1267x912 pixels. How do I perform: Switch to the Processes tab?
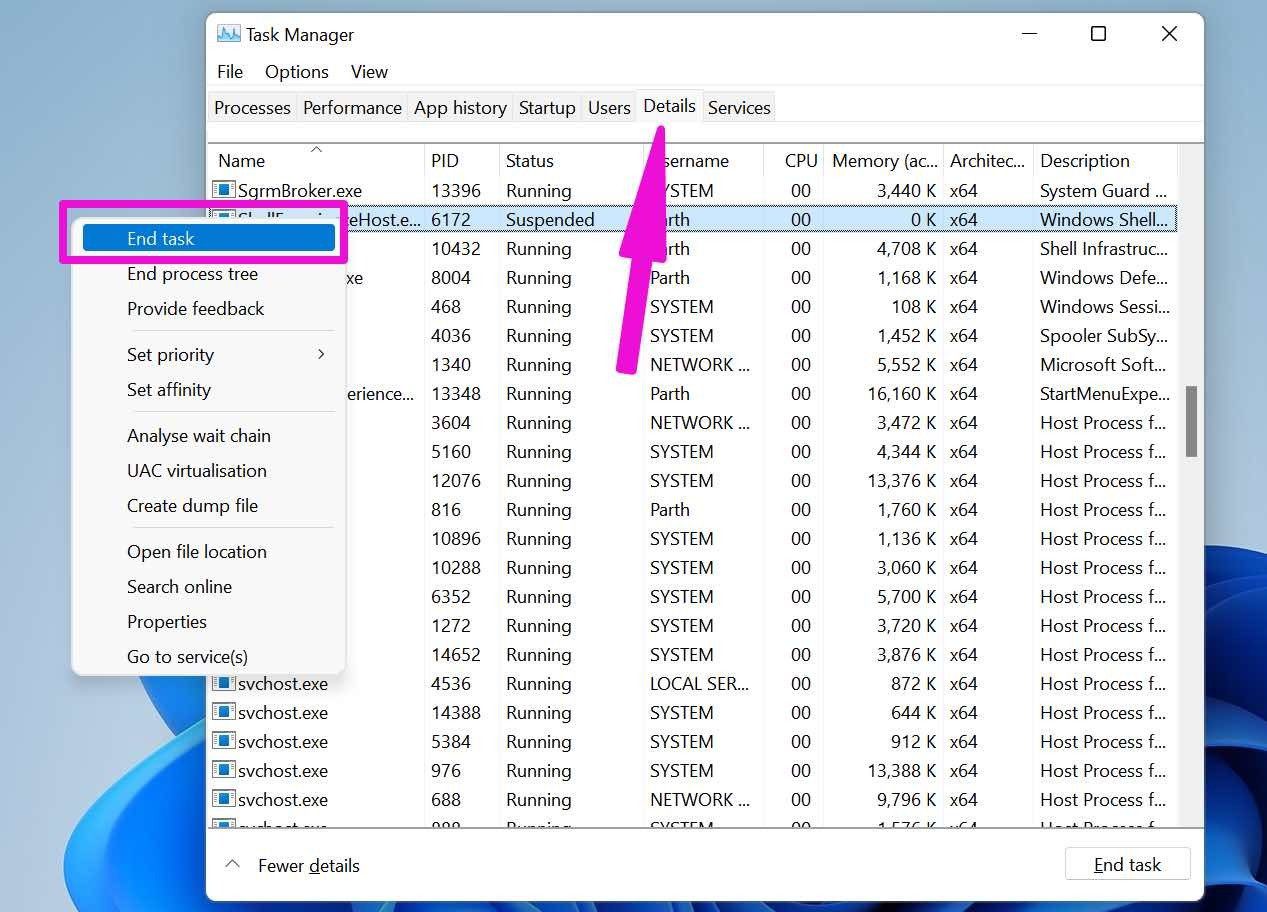252,108
